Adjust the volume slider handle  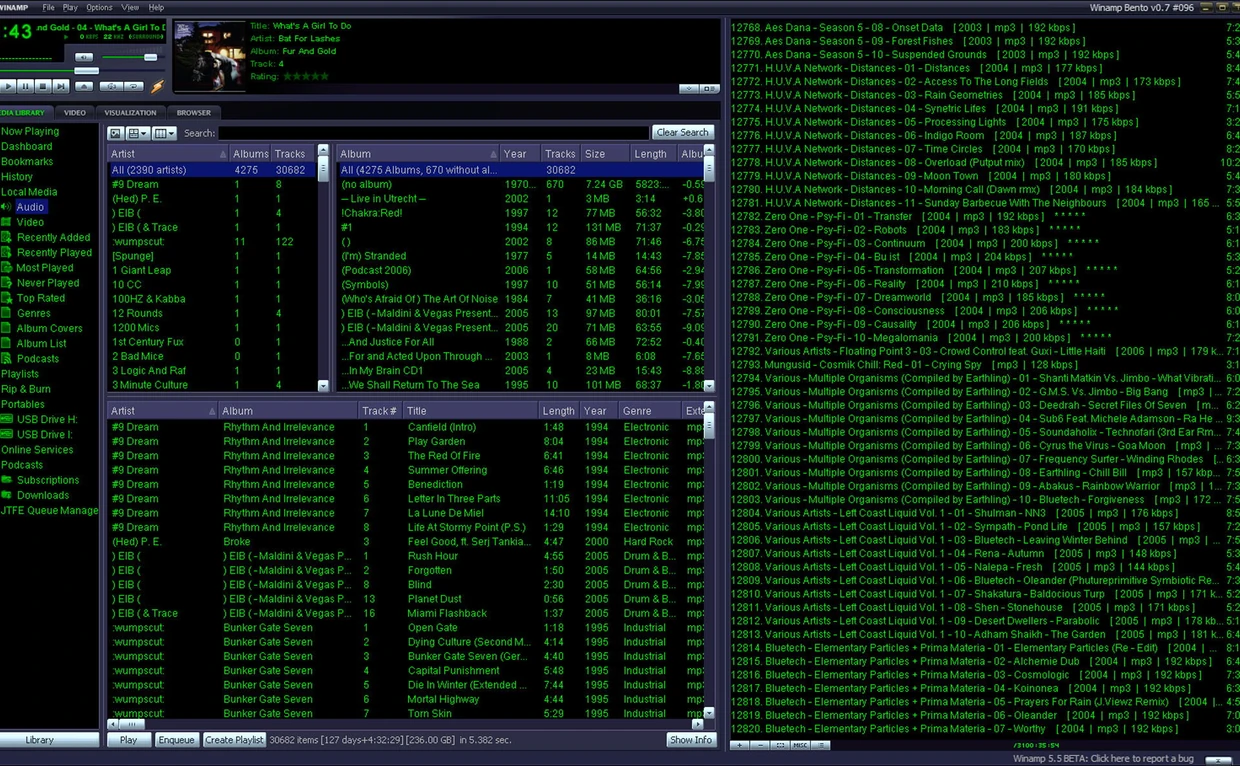click(x=150, y=57)
